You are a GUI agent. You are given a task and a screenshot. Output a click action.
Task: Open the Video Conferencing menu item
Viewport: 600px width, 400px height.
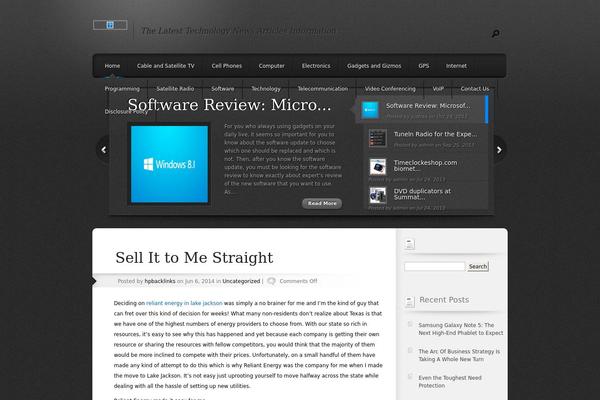390,89
